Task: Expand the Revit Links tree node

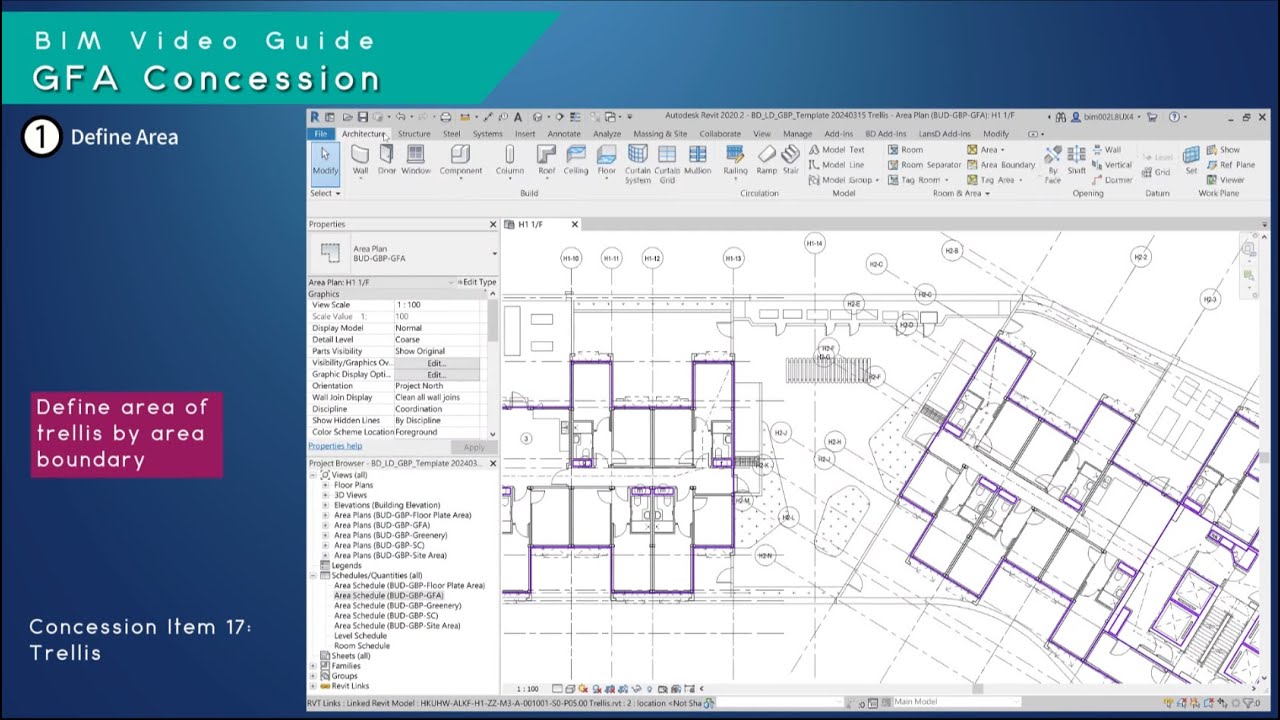Action: [x=313, y=686]
